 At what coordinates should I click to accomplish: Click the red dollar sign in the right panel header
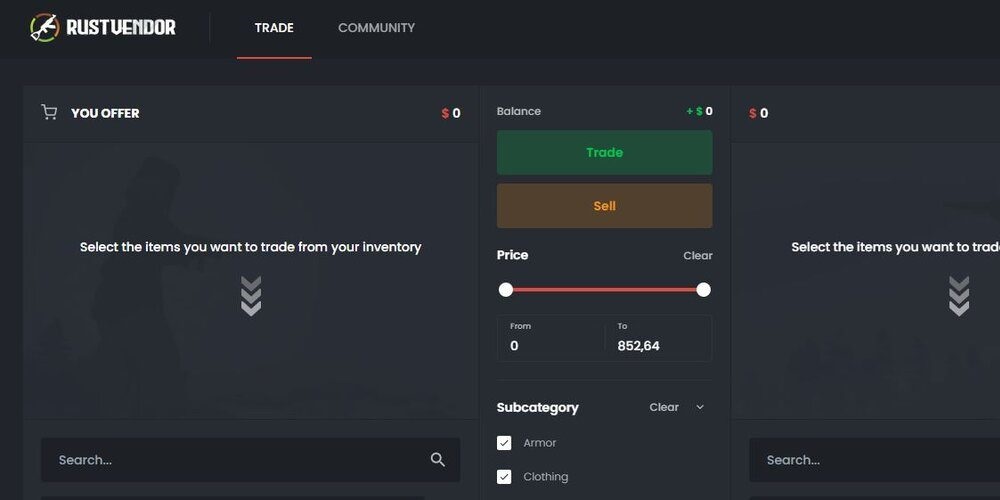pos(753,114)
